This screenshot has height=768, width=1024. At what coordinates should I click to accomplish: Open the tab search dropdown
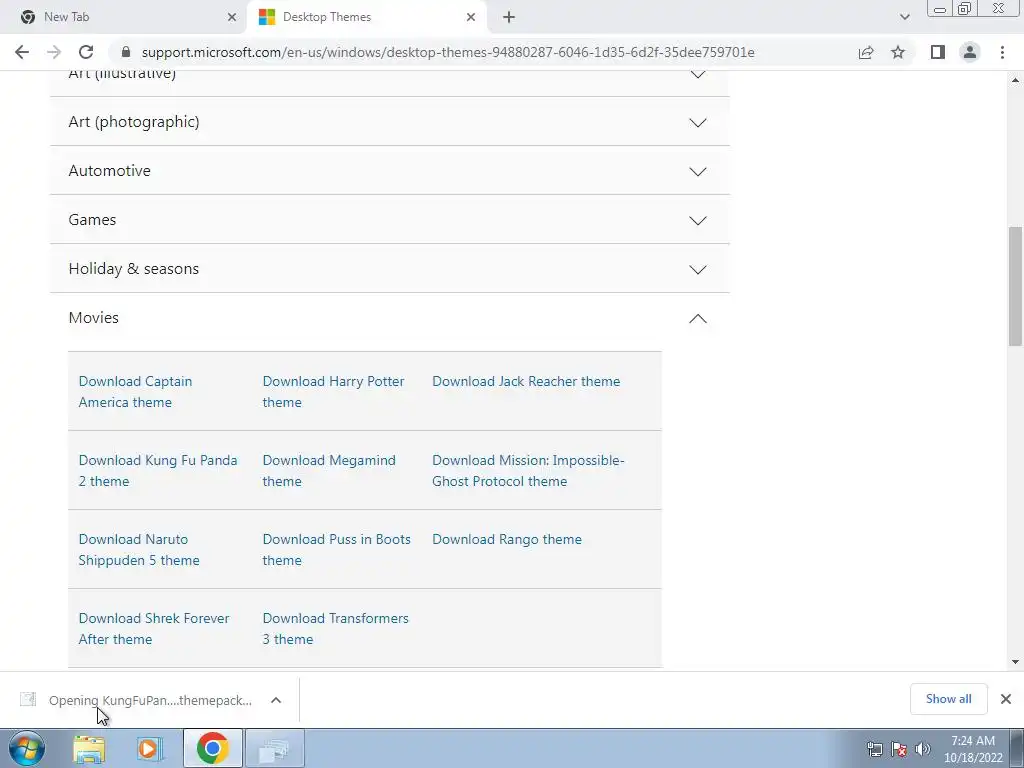pos(904,17)
